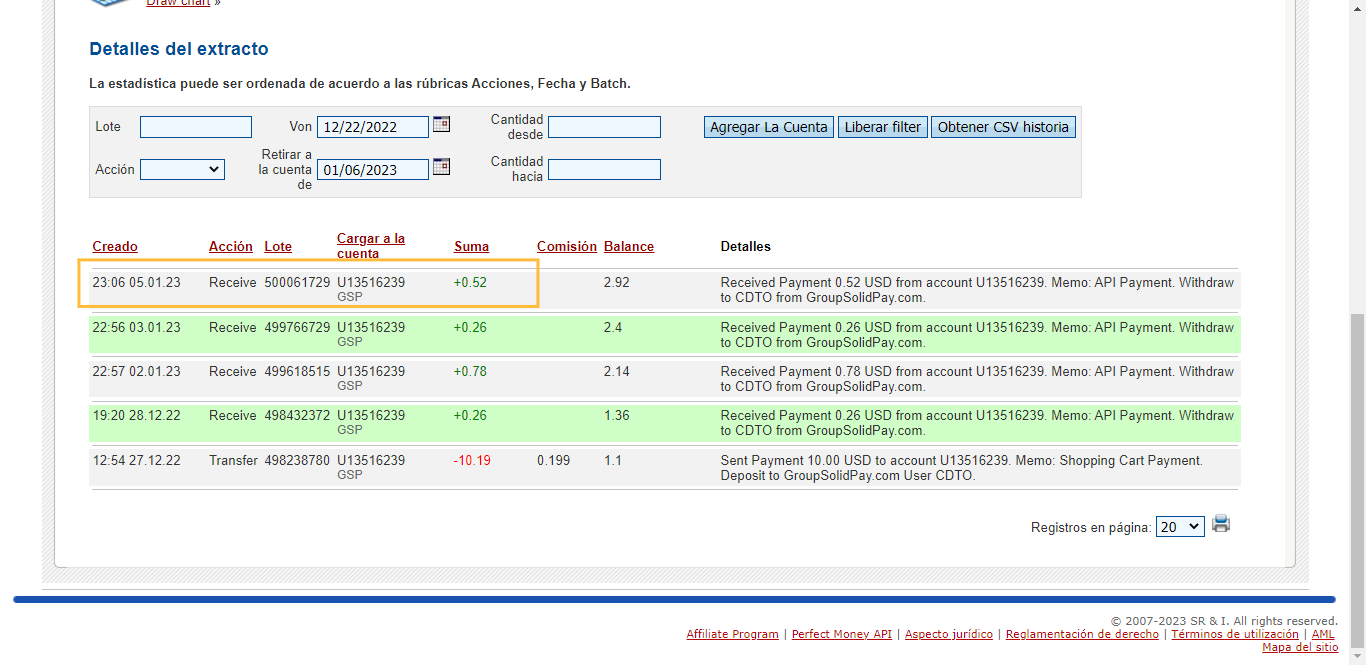Open the Draw chart link
This screenshot has height=665, width=1366.
(x=178, y=3)
